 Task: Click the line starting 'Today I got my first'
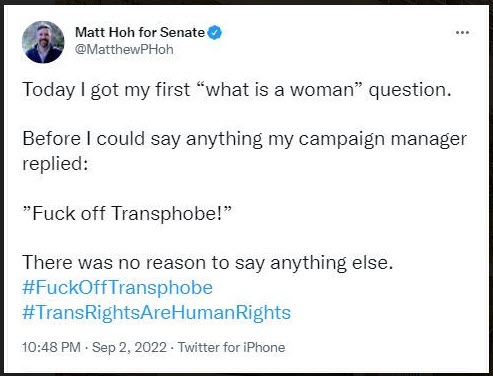237,90
